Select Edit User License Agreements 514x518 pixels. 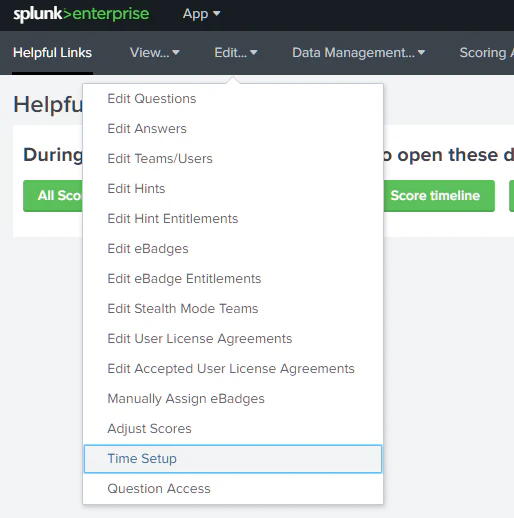pos(233,339)
